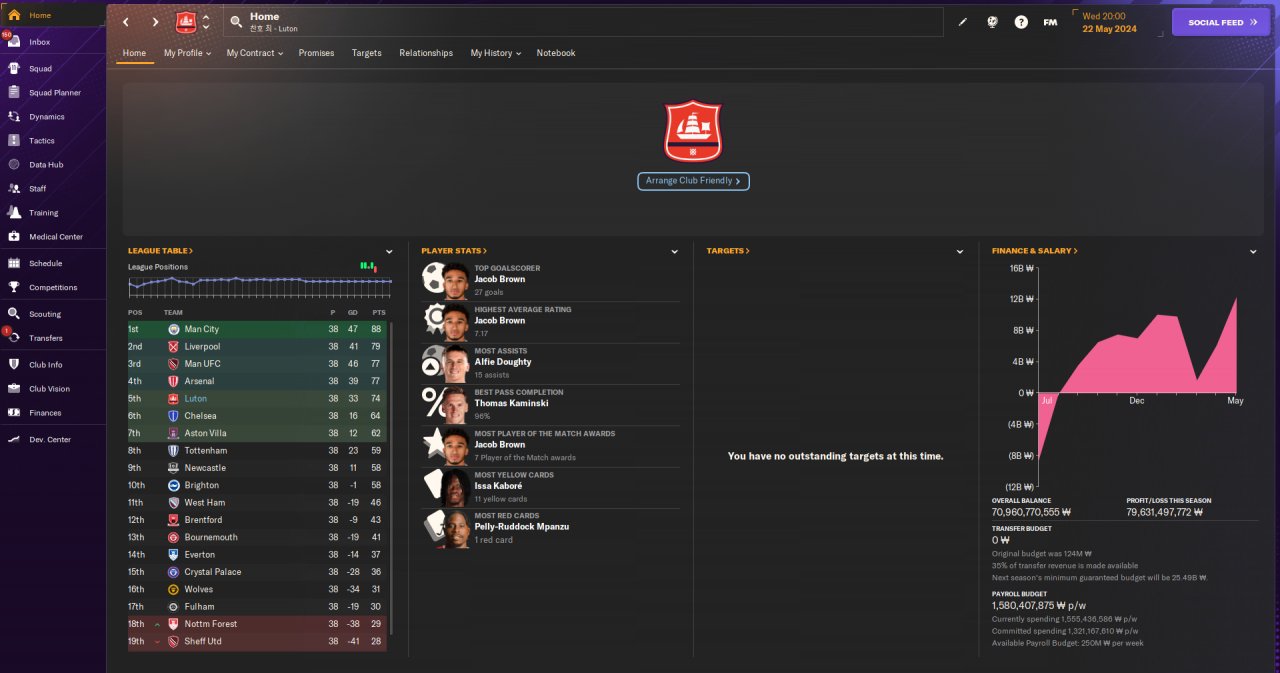Viewport: 1280px width, 673px height.
Task: Click the club switcher up-down arrows
Action: 206,22
